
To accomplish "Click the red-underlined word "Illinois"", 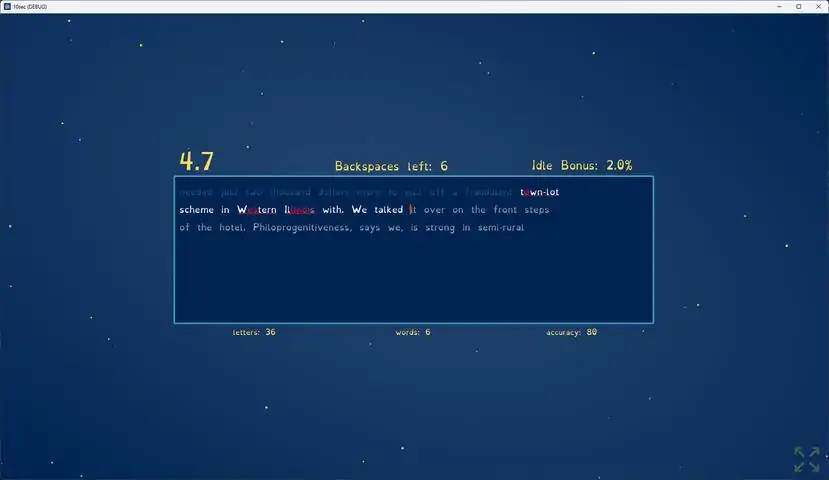I will (x=299, y=210).
